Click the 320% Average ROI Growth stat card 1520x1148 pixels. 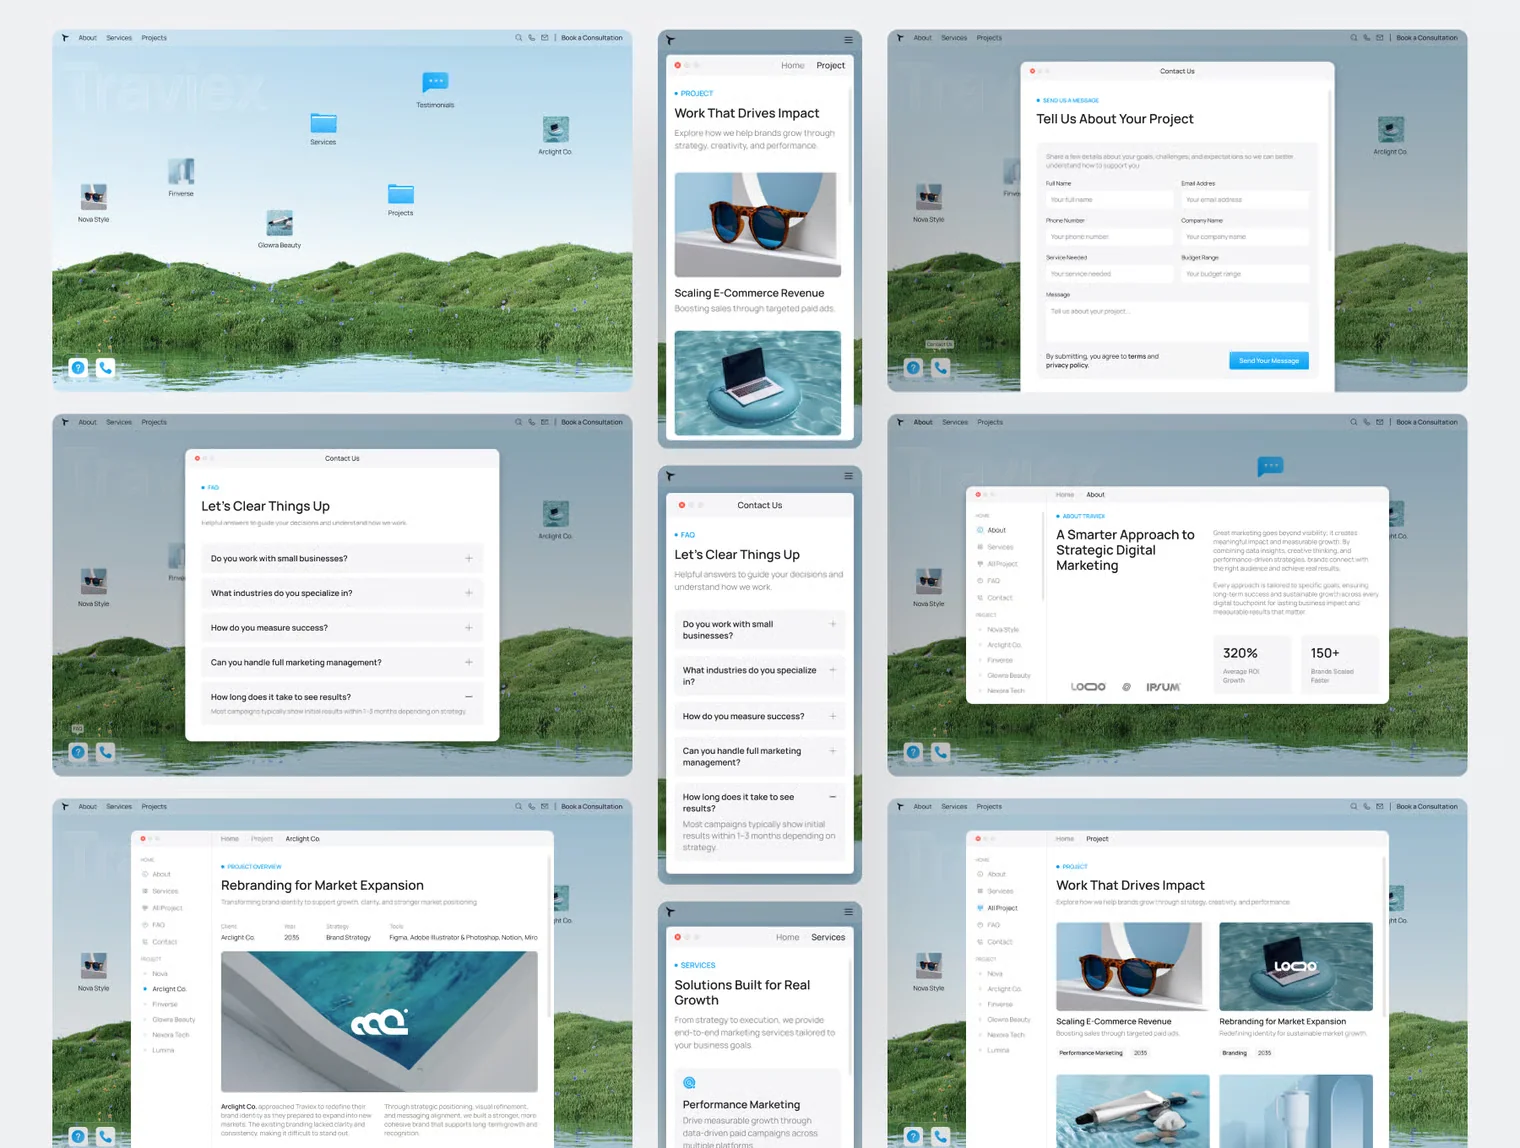1252,664
